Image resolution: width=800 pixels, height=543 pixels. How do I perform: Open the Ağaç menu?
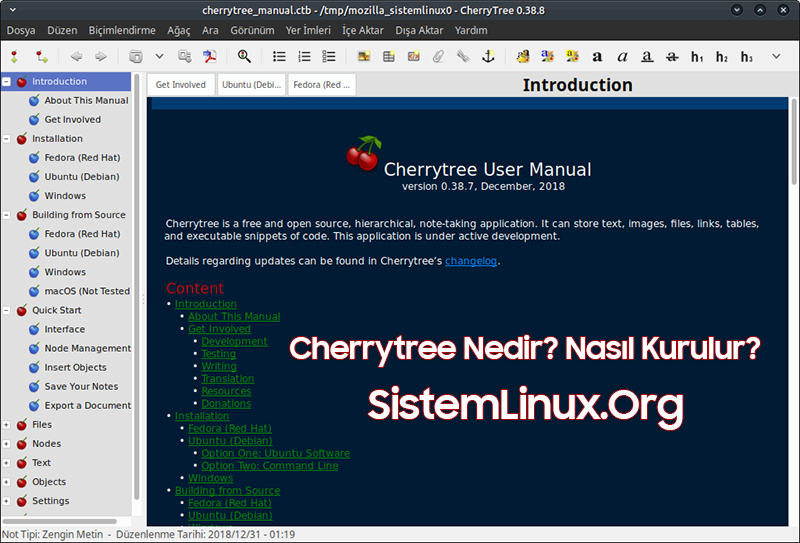tap(179, 31)
